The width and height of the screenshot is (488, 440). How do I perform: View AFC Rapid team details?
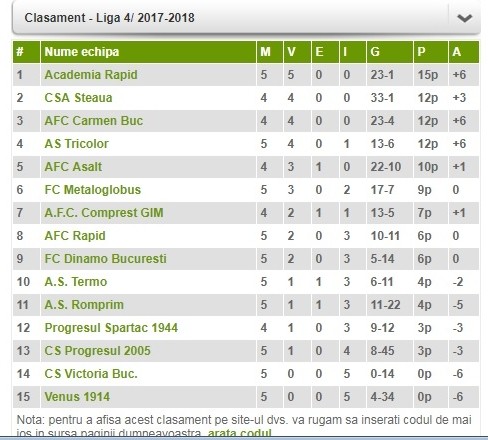point(75,236)
